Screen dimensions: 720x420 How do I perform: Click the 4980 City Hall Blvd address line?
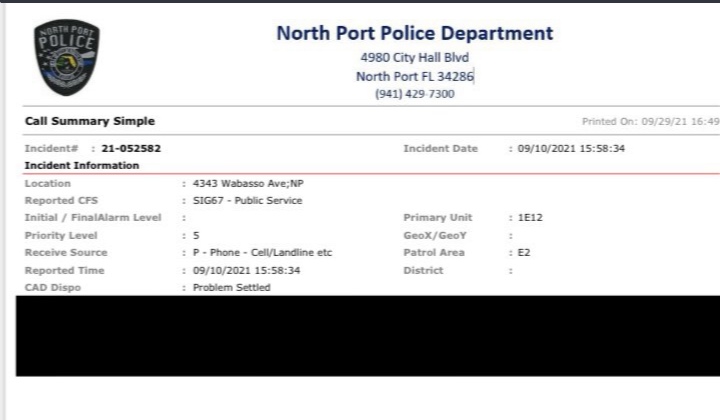pyautogui.click(x=414, y=57)
